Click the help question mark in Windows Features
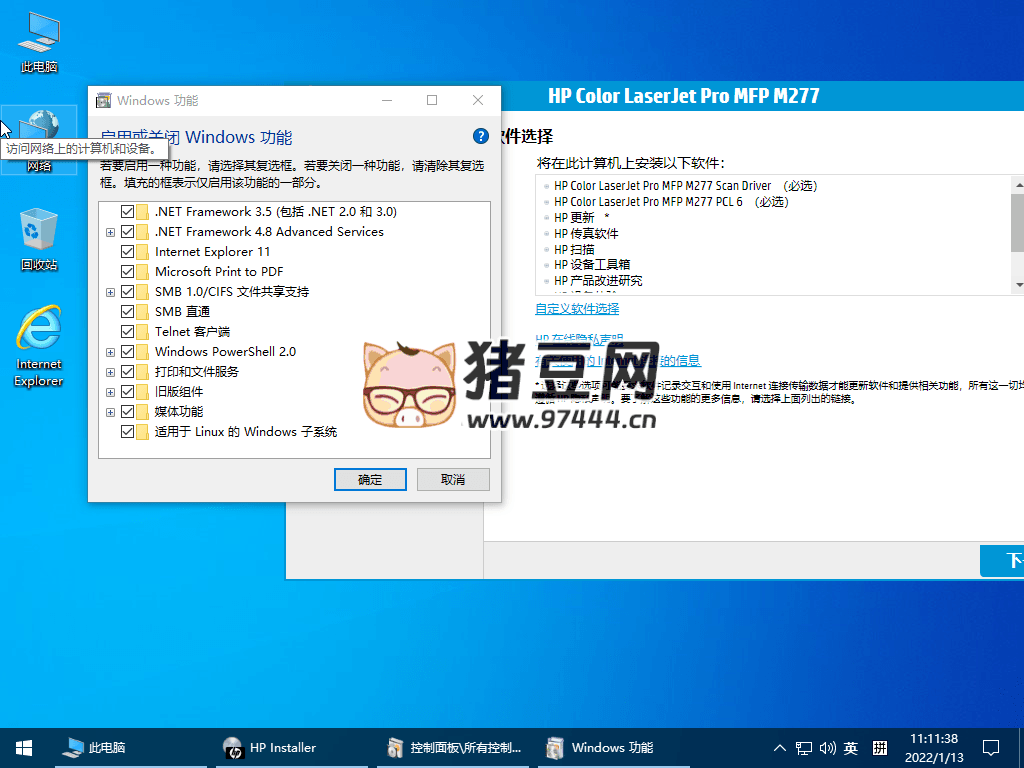Screen dimensions: 1024x768 point(480,137)
